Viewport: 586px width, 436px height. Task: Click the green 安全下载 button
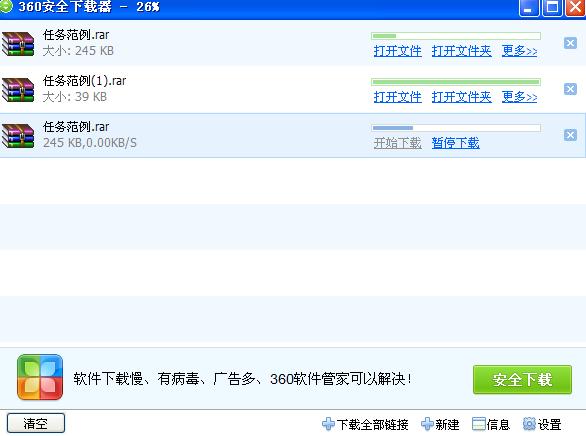coord(522,380)
